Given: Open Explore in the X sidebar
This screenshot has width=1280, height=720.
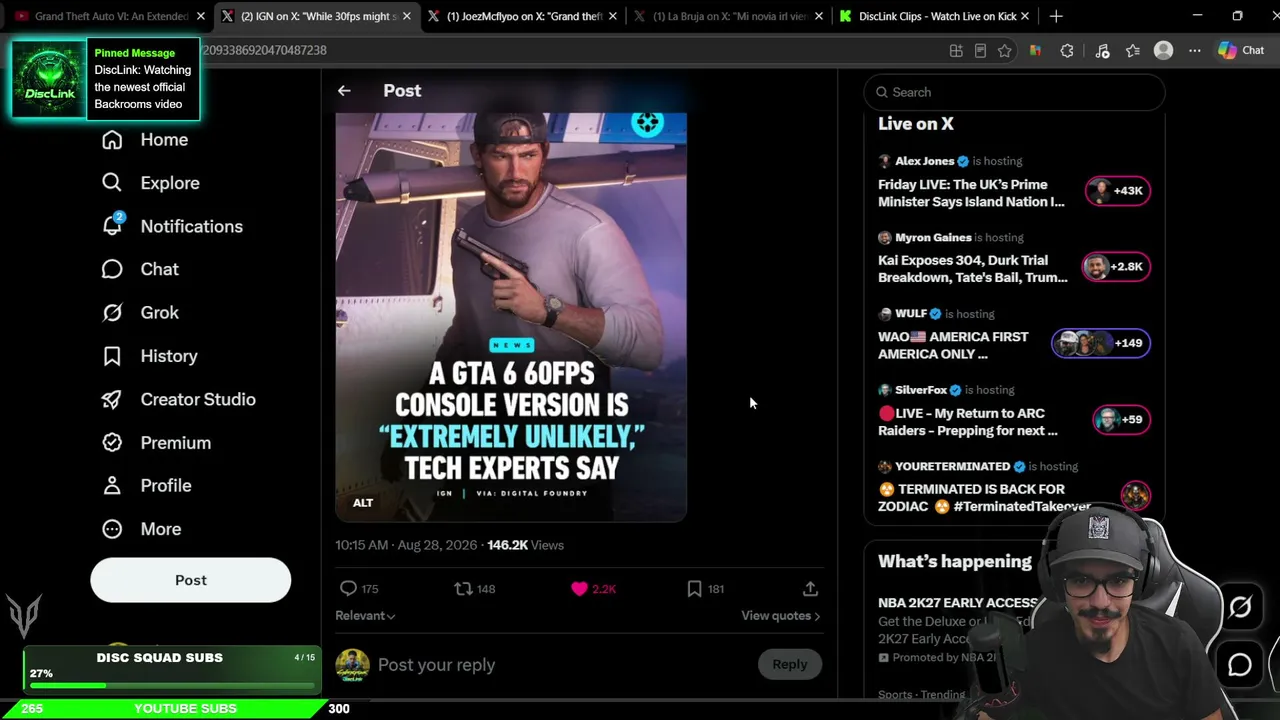Looking at the screenshot, I should [150, 183].
